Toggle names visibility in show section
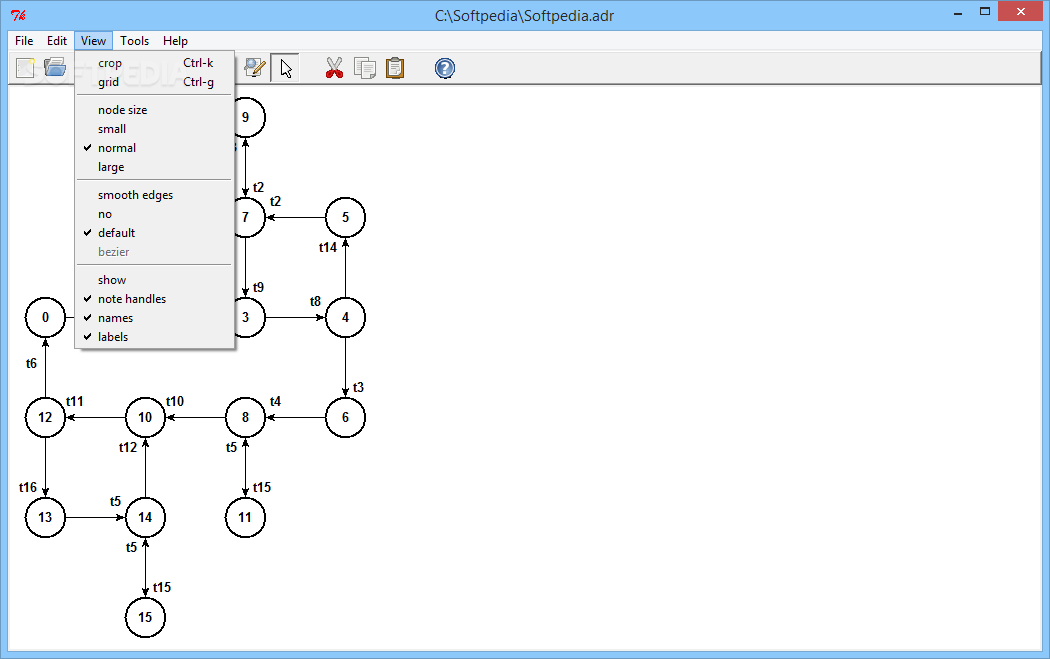The width and height of the screenshot is (1050, 659). point(155,318)
